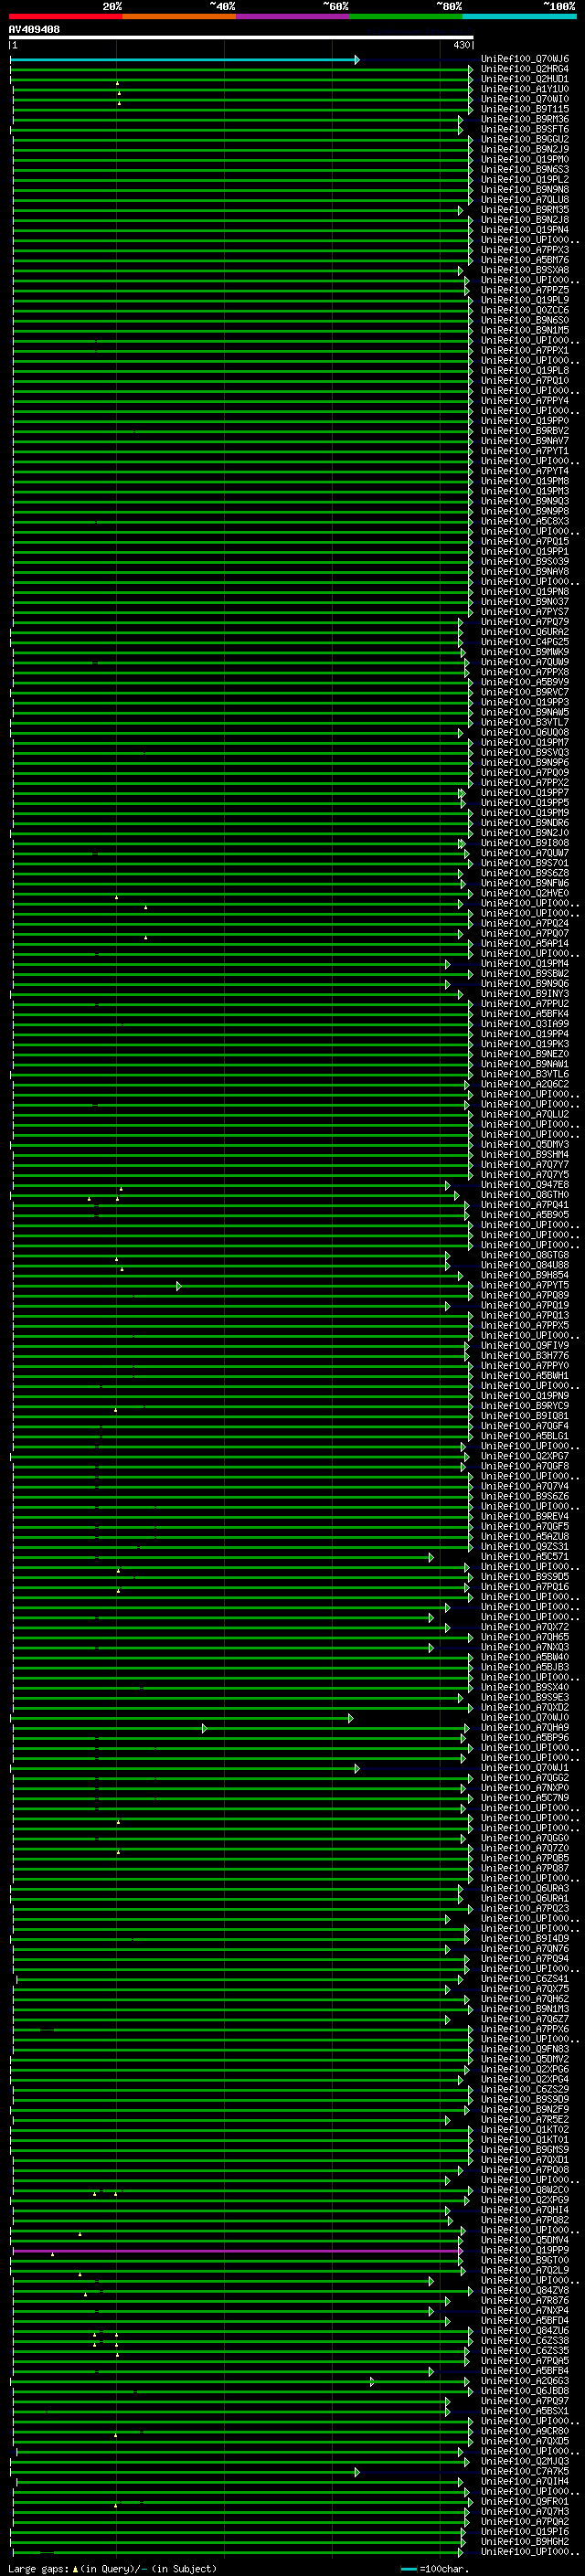The image size is (585, 2576).
Task: Select the UniRef100_B9RM35 label
Action: pyautogui.click(x=525, y=210)
